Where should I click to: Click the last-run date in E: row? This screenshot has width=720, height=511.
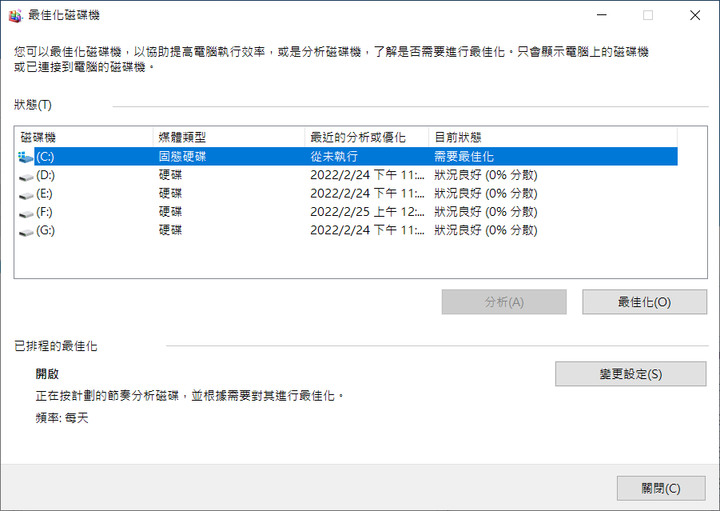pos(367,193)
